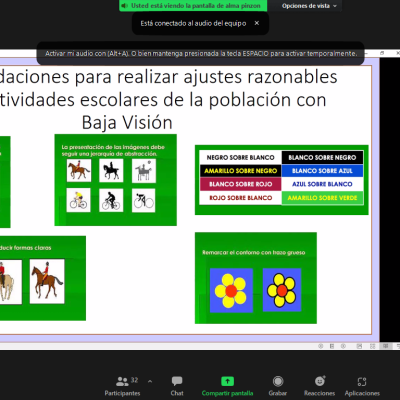Open the Chat panel
This screenshot has height=400, width=400.
(177, 386)
